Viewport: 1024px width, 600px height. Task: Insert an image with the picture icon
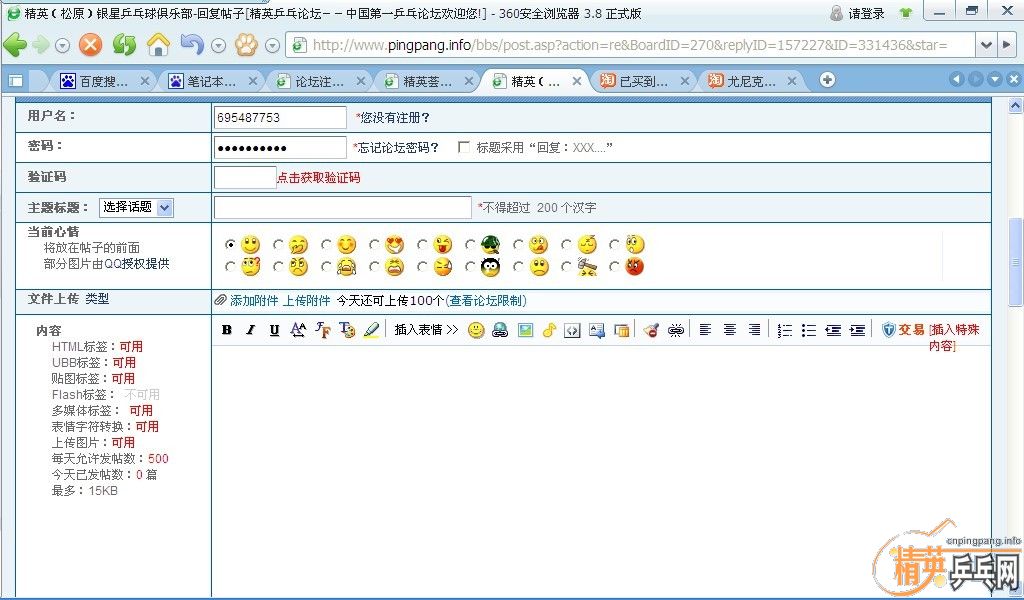525,330
